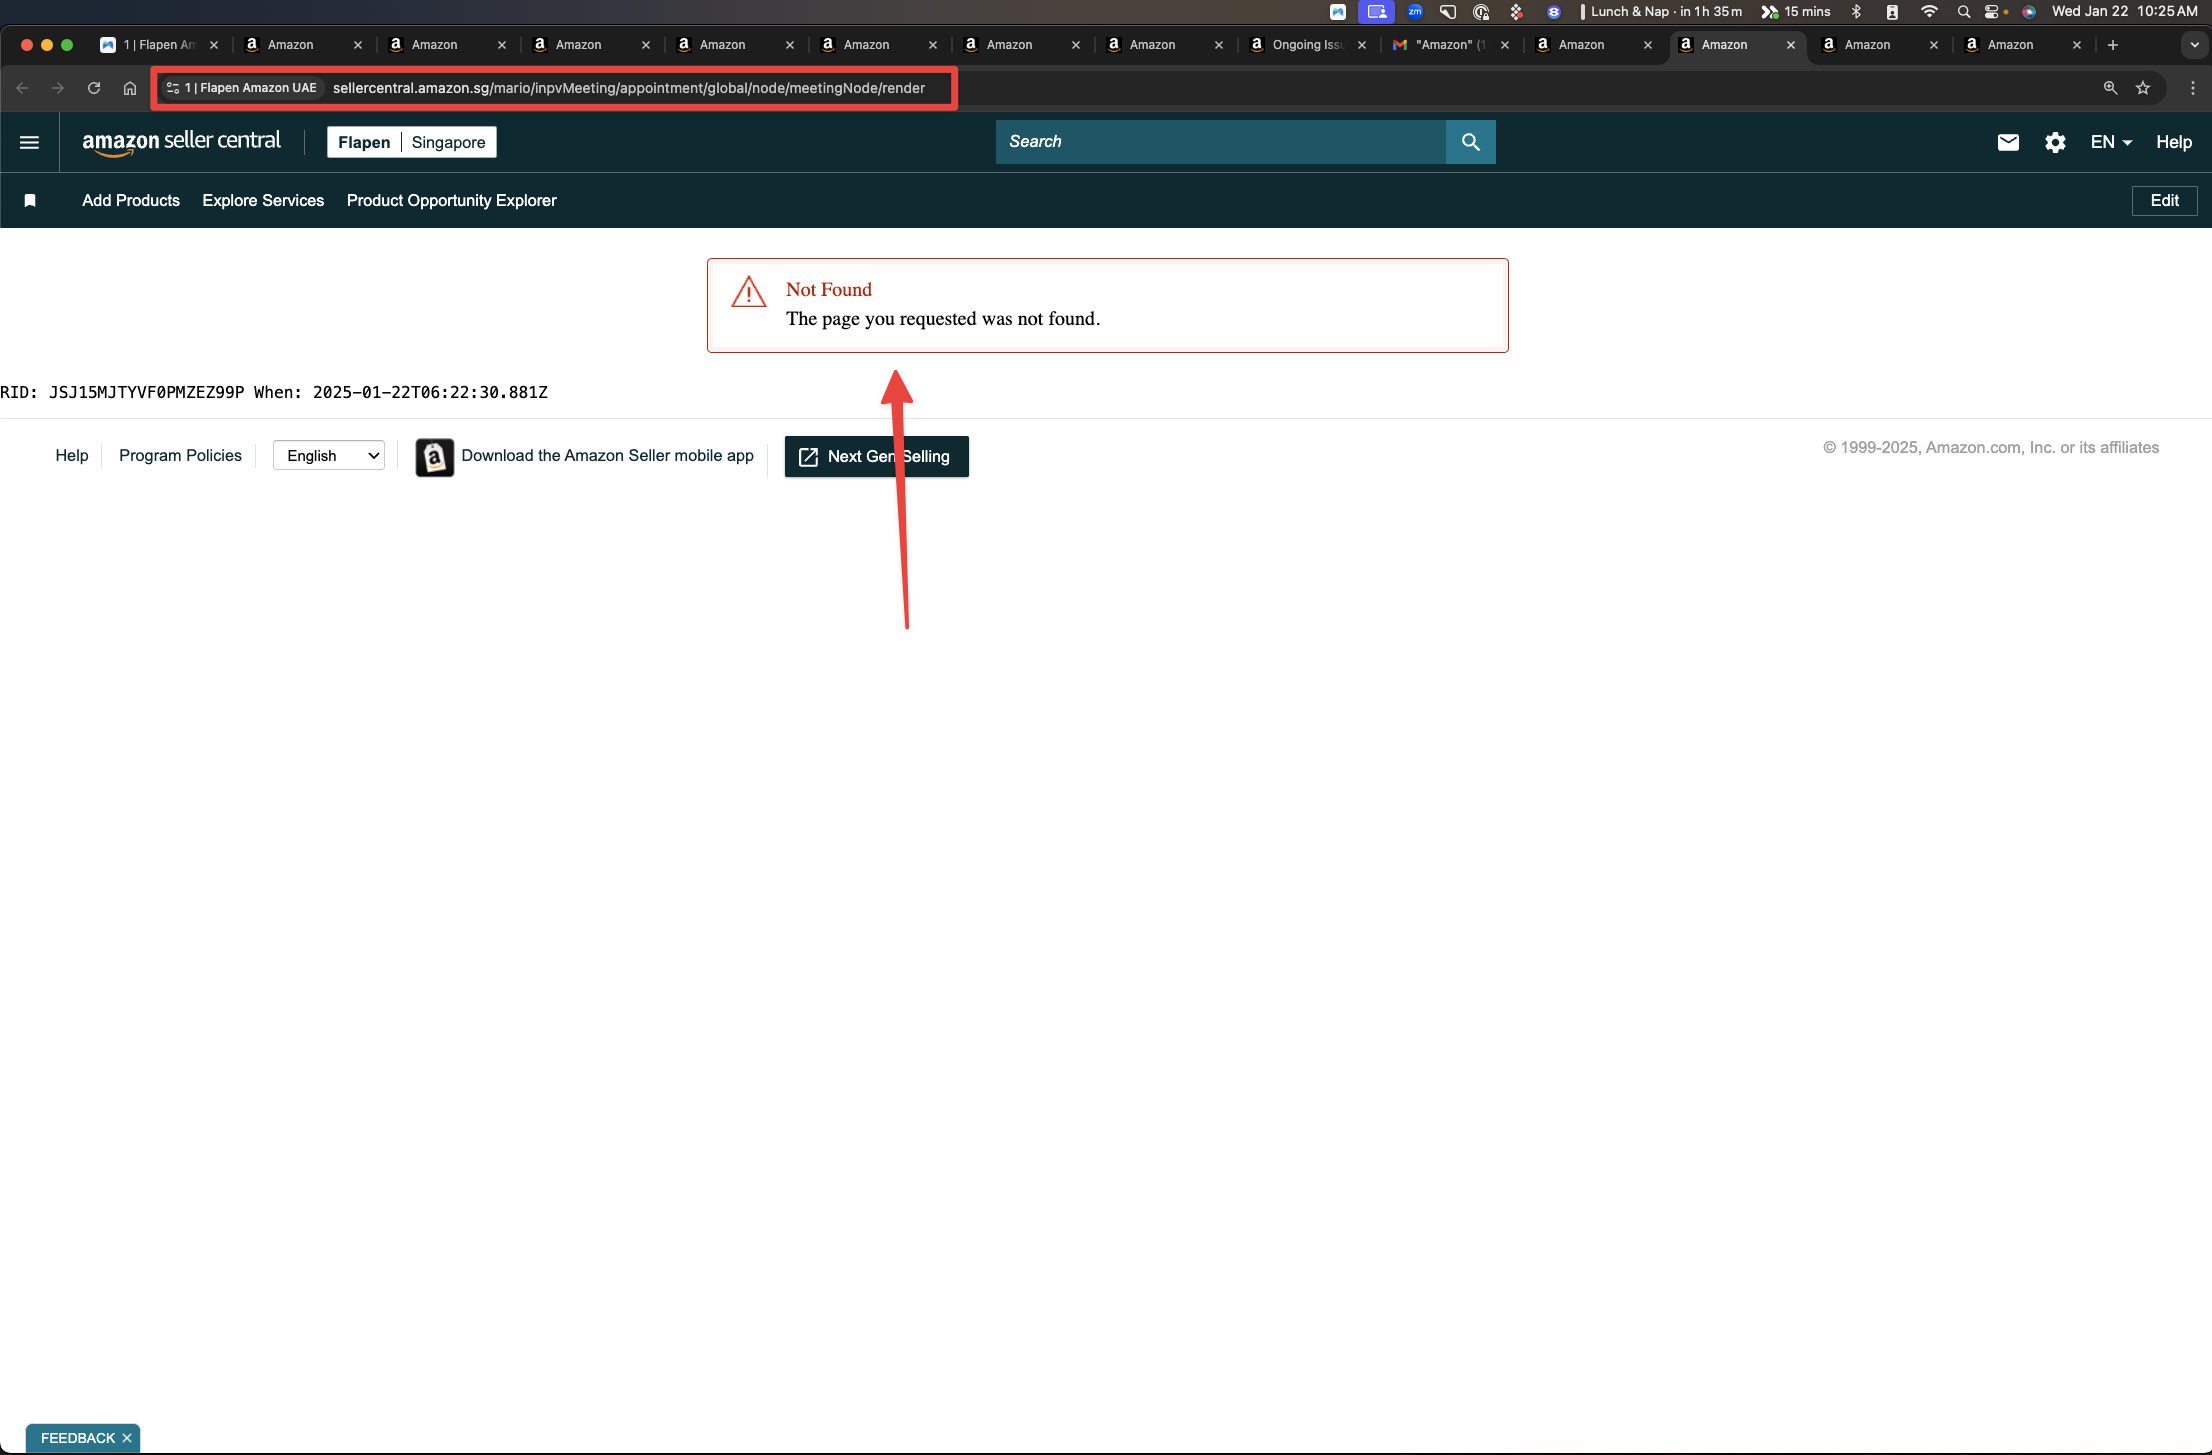Click the Wi-Fi icon in the menu bar

pos(1929,12)
